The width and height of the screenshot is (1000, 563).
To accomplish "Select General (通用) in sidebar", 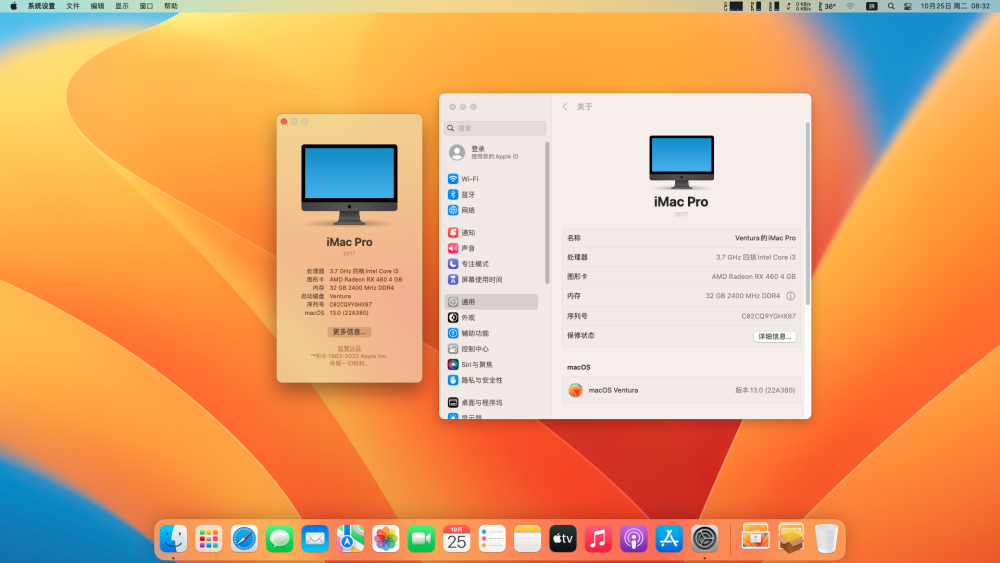I will coord(491,302).
